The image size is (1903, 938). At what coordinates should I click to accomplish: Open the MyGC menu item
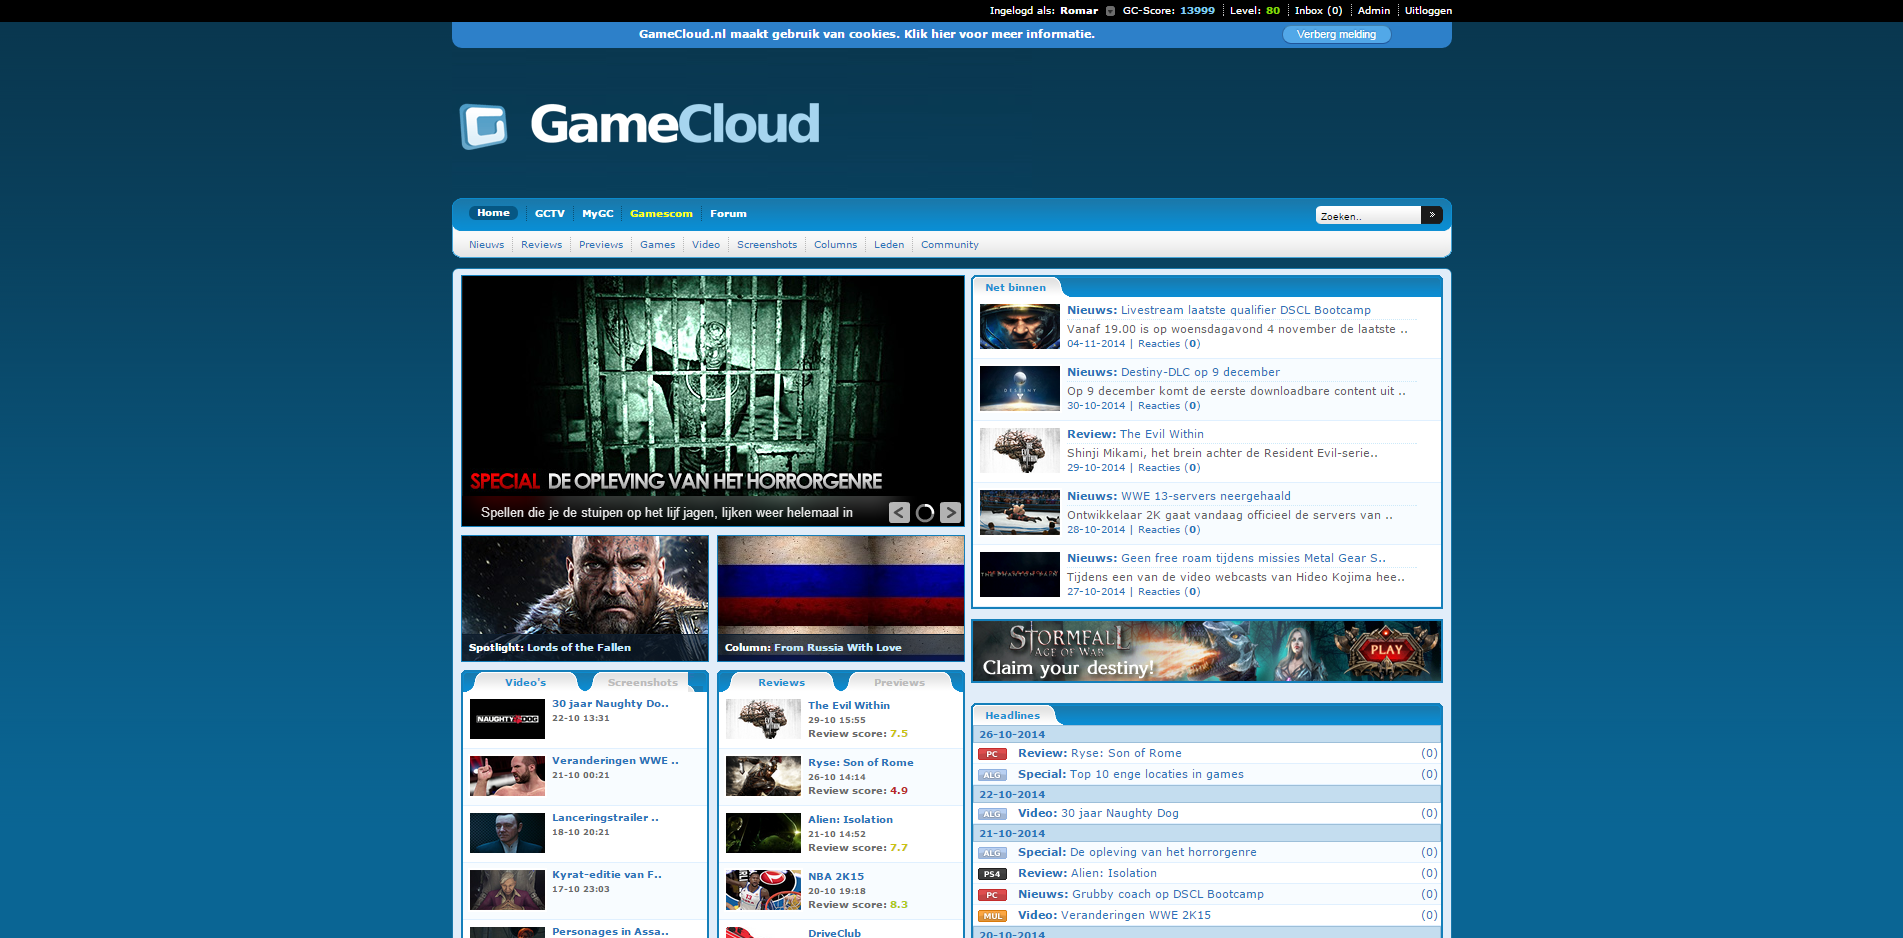point(598,213)
